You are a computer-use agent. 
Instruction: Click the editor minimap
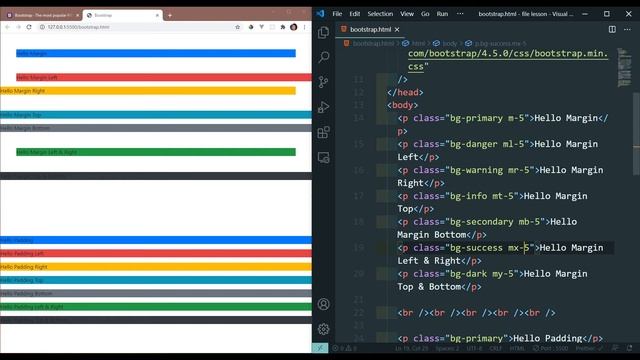[x=624, y=67]
